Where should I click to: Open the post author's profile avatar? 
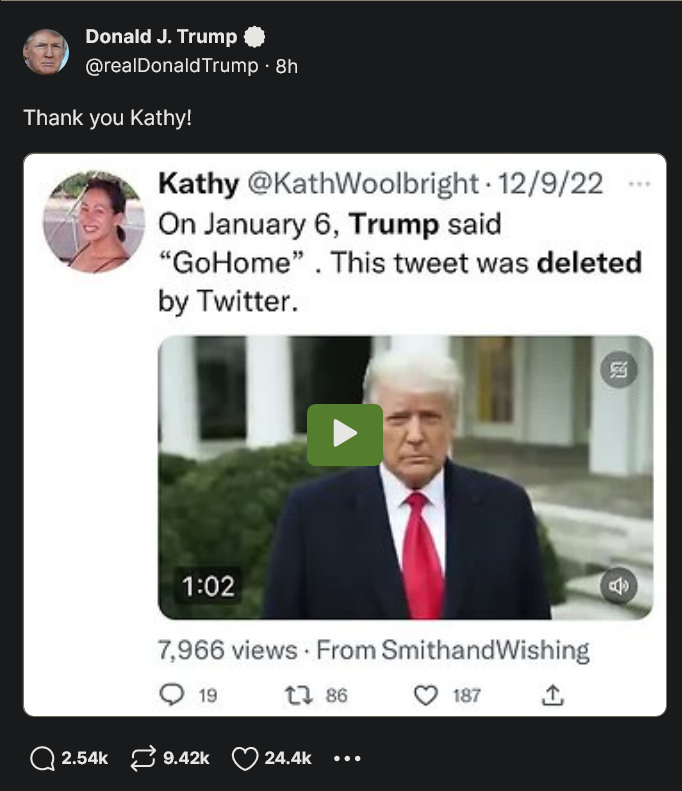tap(46, 51)
